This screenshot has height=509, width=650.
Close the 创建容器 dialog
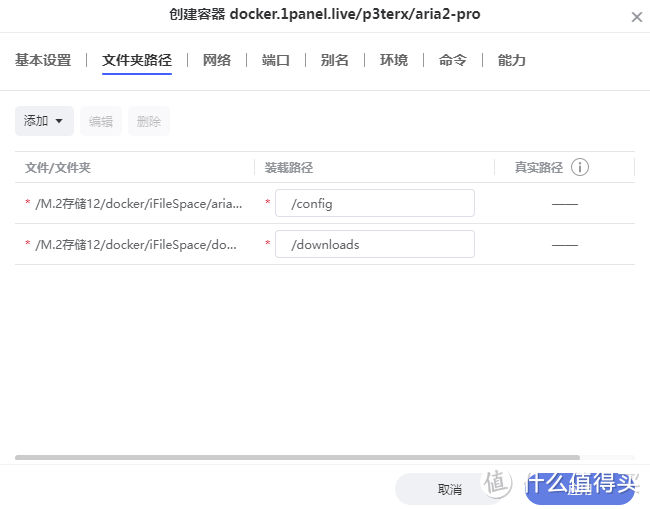pyautogui.click(x=636, y=17)
